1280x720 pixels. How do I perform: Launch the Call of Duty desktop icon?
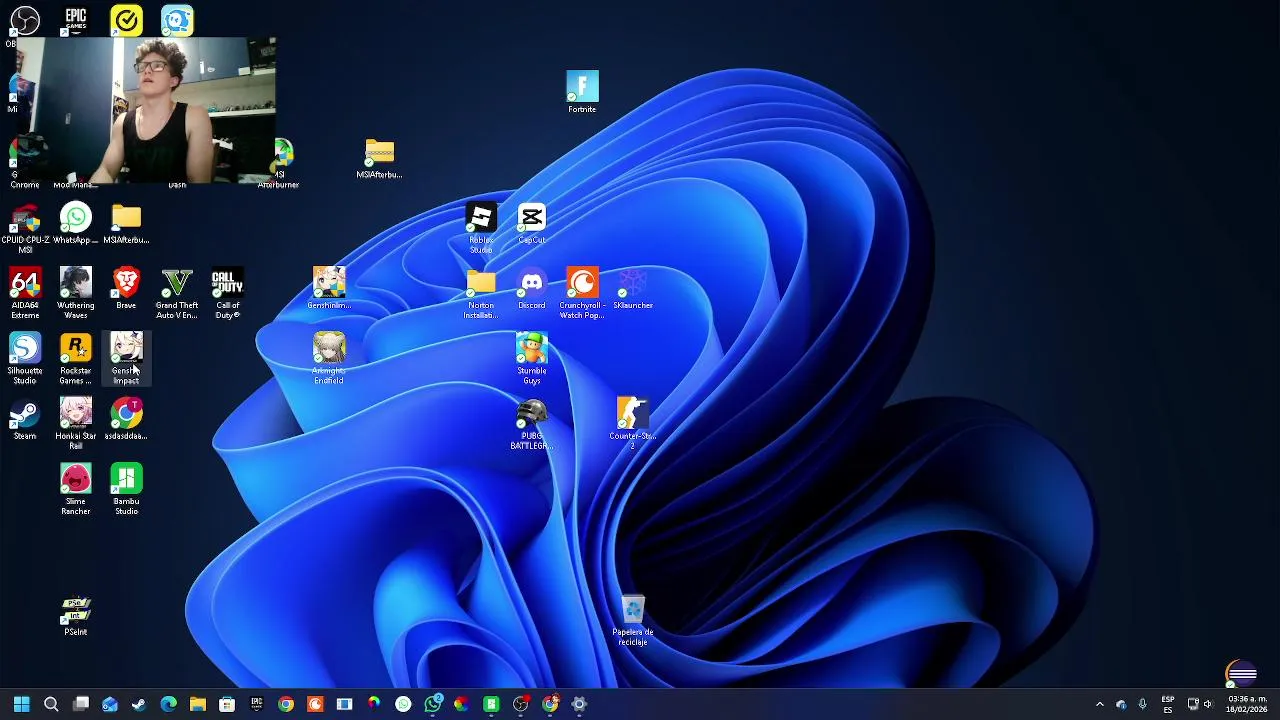tap(228, 293)
